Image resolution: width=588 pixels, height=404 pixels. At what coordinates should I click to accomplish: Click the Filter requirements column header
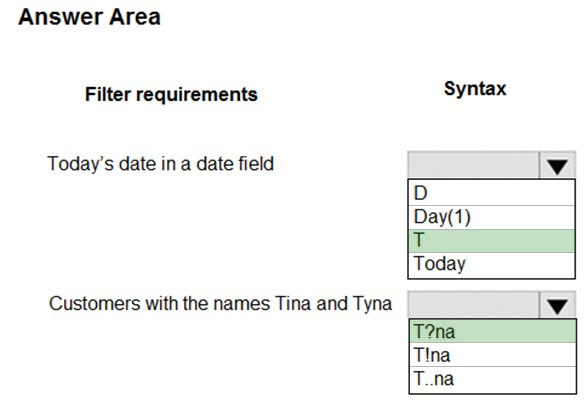coord(171,95)
